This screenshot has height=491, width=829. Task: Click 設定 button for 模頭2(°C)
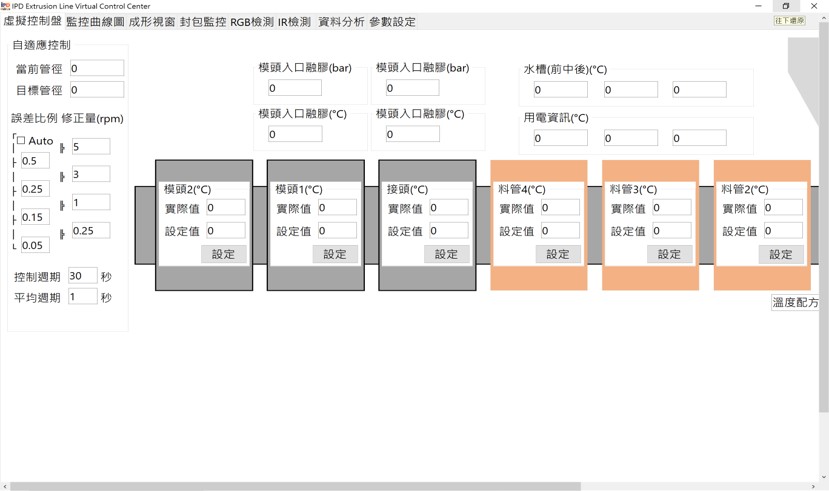224,254
